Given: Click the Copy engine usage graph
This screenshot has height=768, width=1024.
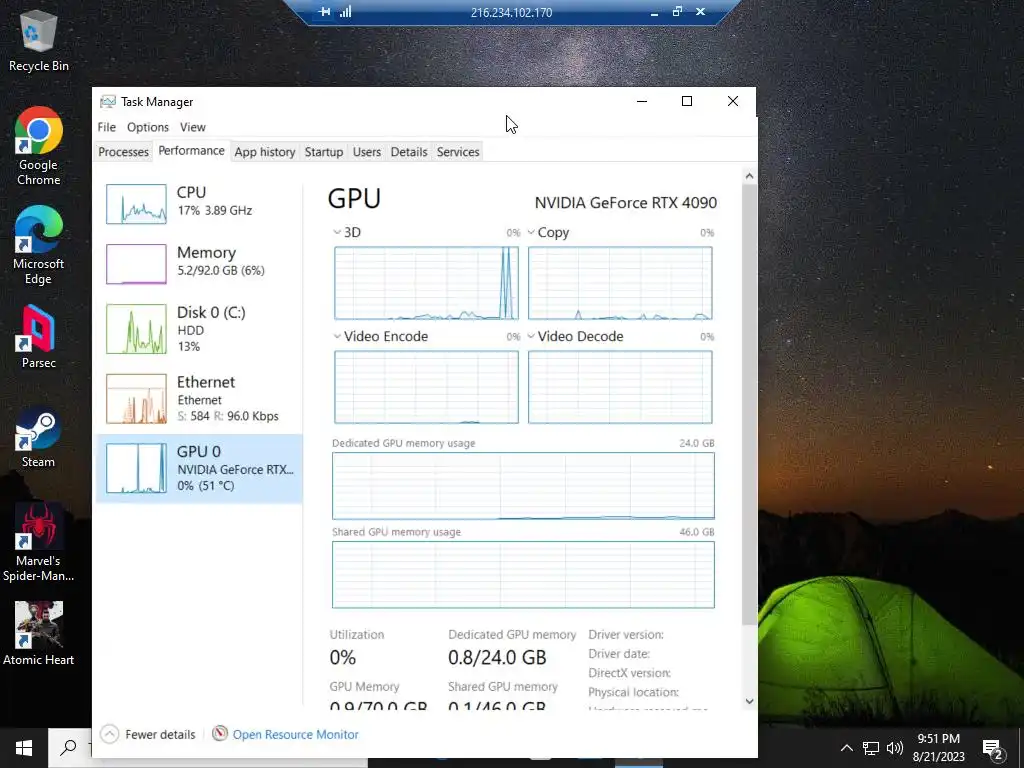Looking at the screenshot, I should pos(620,283).
